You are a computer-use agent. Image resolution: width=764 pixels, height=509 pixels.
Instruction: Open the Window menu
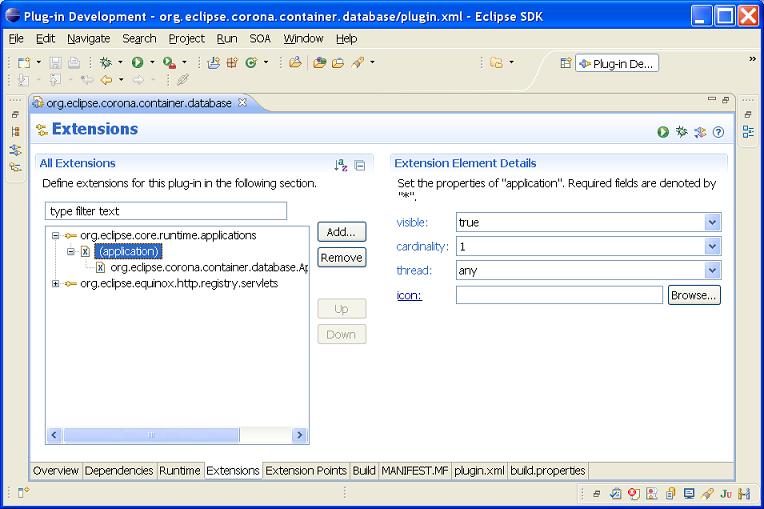[303, 38]
